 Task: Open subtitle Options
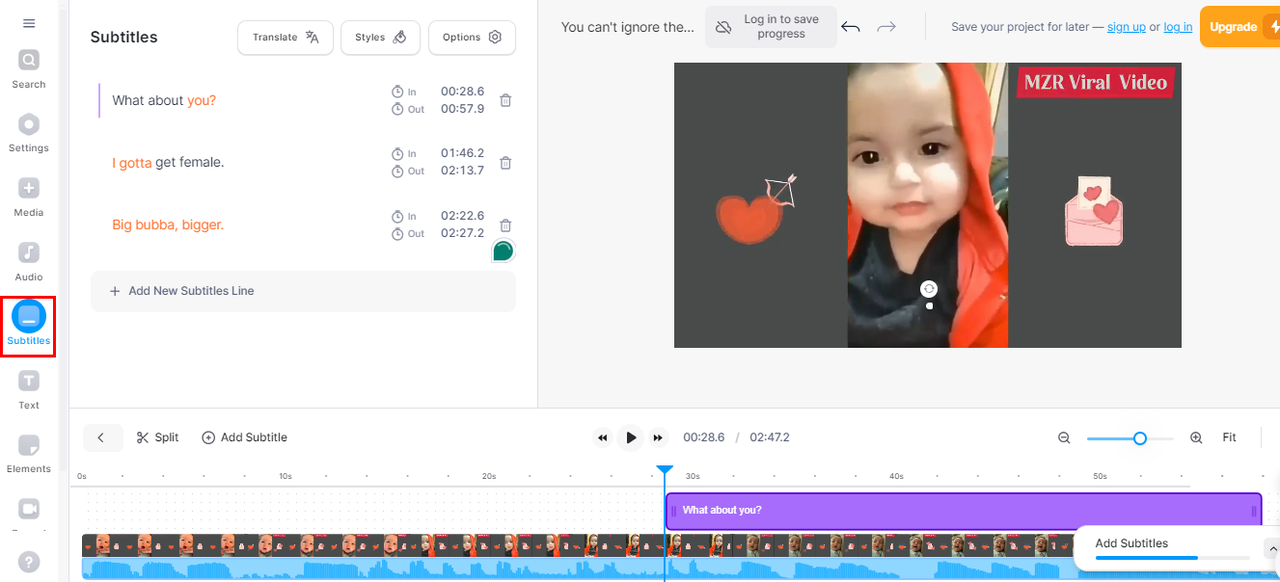pyautogui.click(x=472, y=37)
